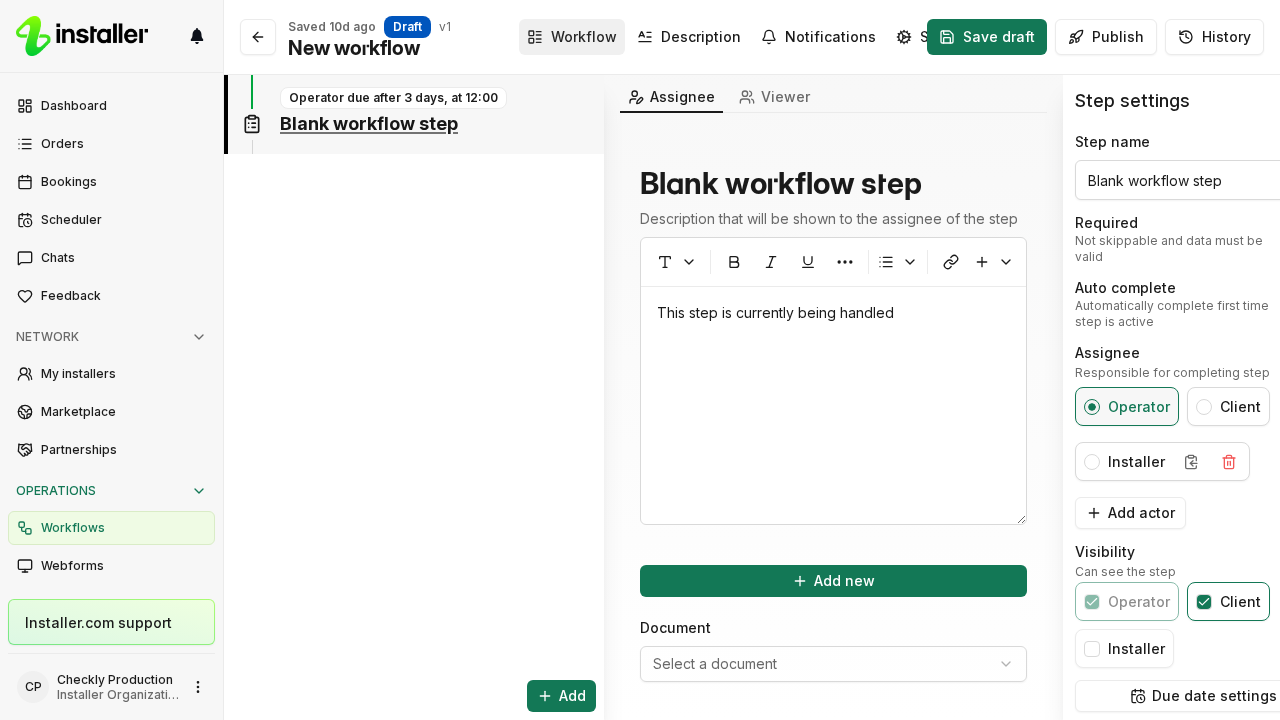Open the workflow History
1280x720 pixels.
(1214, 37)
